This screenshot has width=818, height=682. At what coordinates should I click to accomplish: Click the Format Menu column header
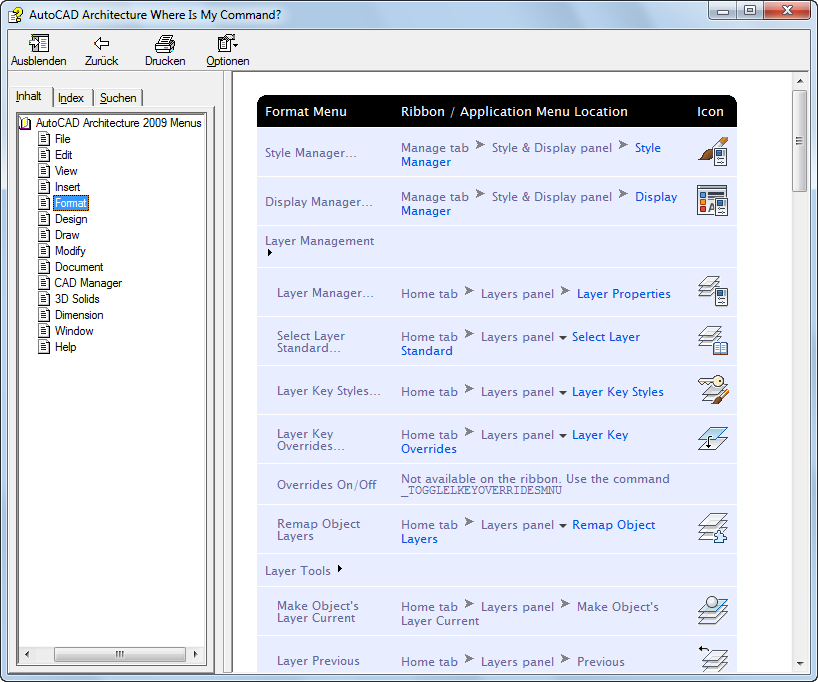[306, 112]
